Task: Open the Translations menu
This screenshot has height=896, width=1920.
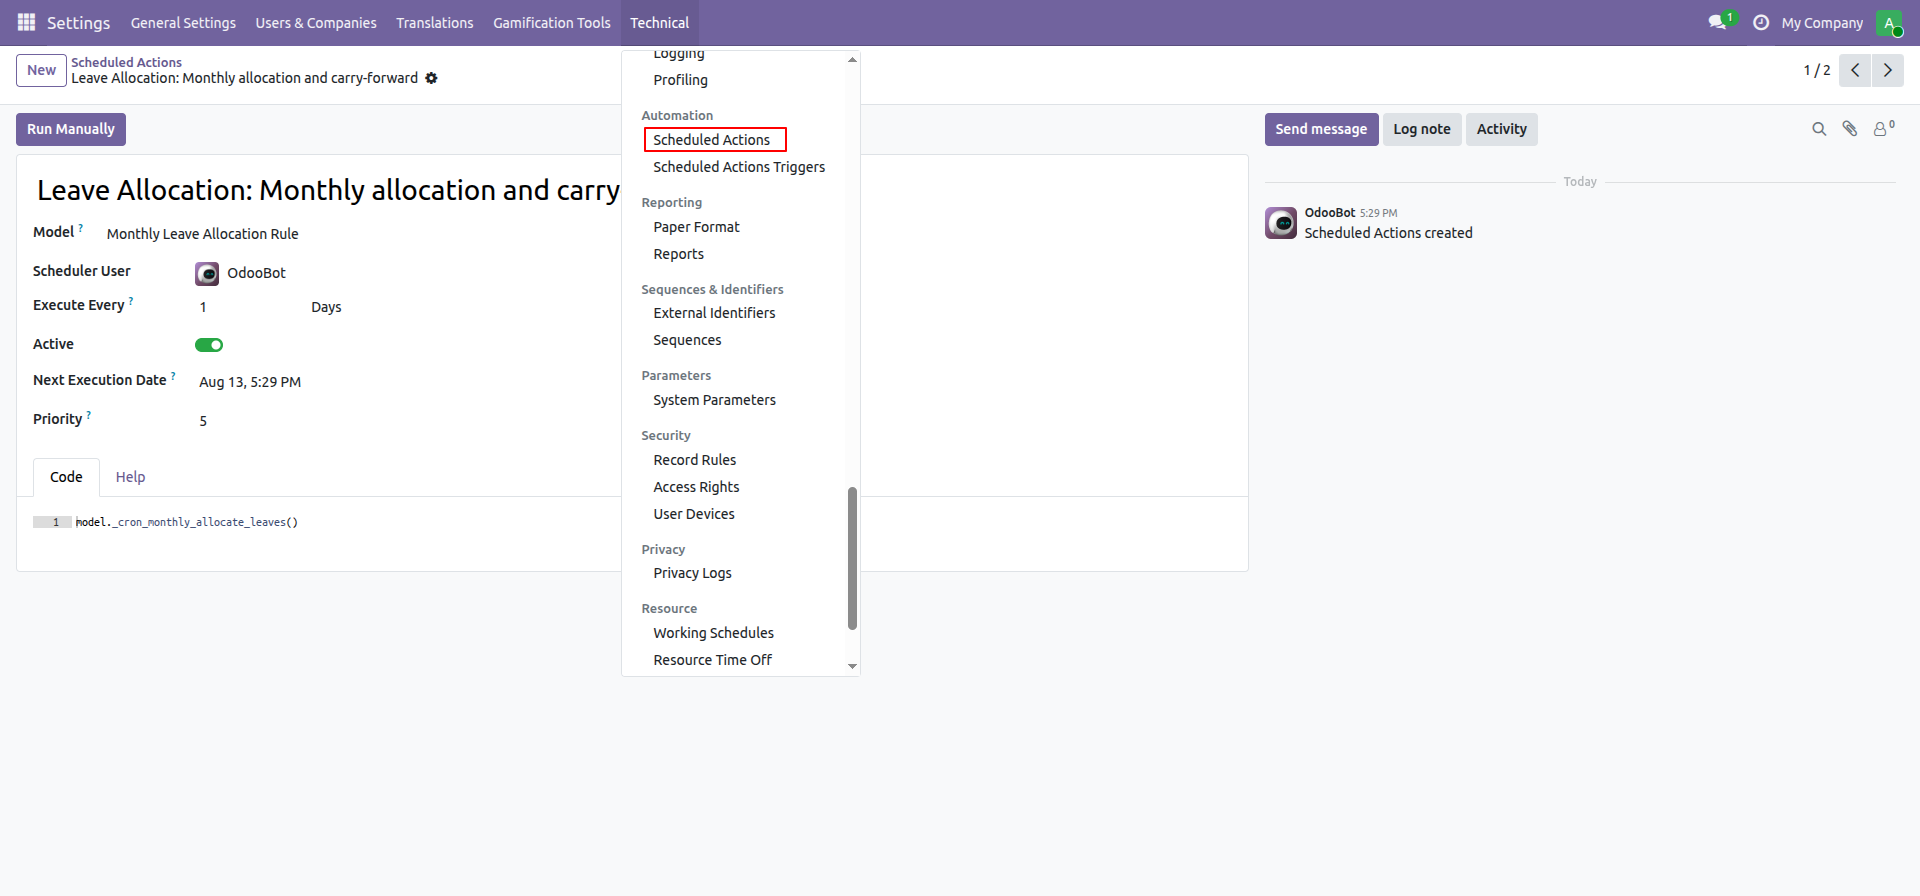Action: point(435,23)
